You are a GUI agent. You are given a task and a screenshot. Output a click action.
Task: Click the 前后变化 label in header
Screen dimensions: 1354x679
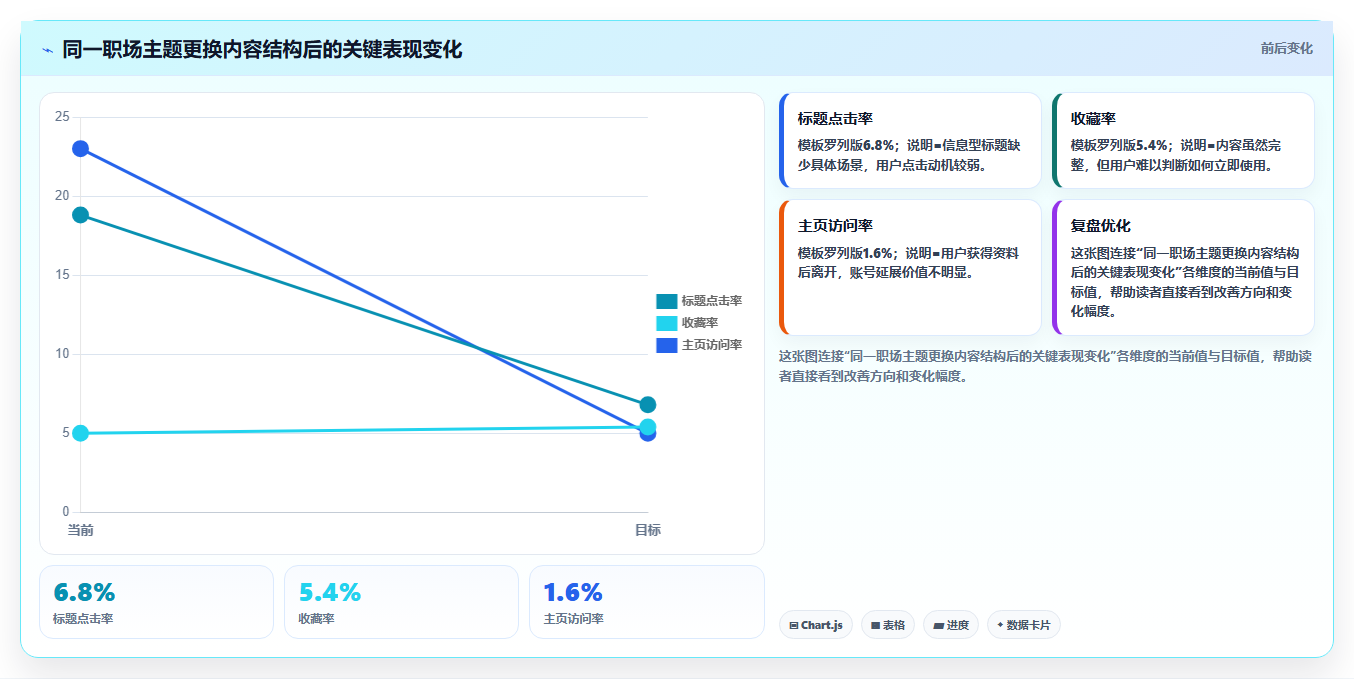(x=1286, y=48)
